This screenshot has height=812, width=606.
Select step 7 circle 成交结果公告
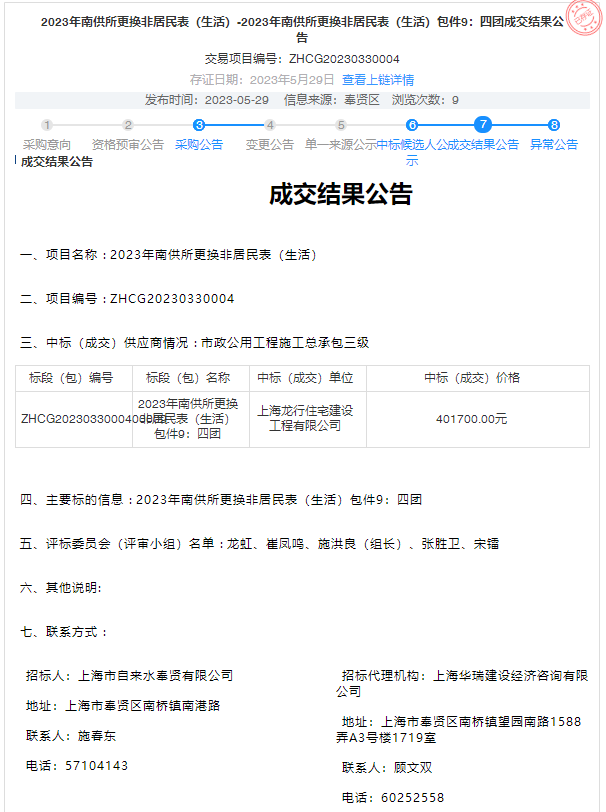483,125
